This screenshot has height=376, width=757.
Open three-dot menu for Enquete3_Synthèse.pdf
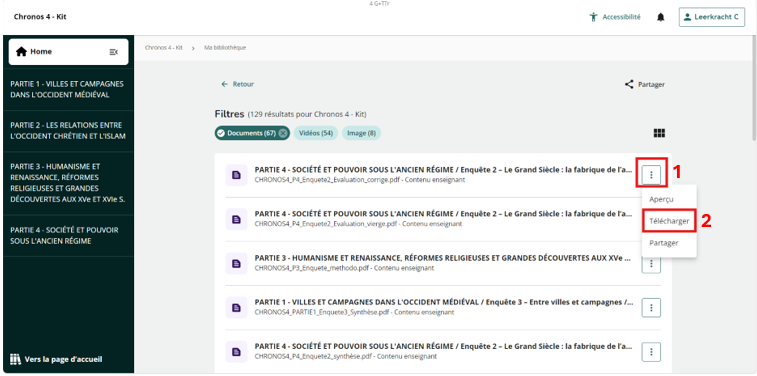[651, 307]
